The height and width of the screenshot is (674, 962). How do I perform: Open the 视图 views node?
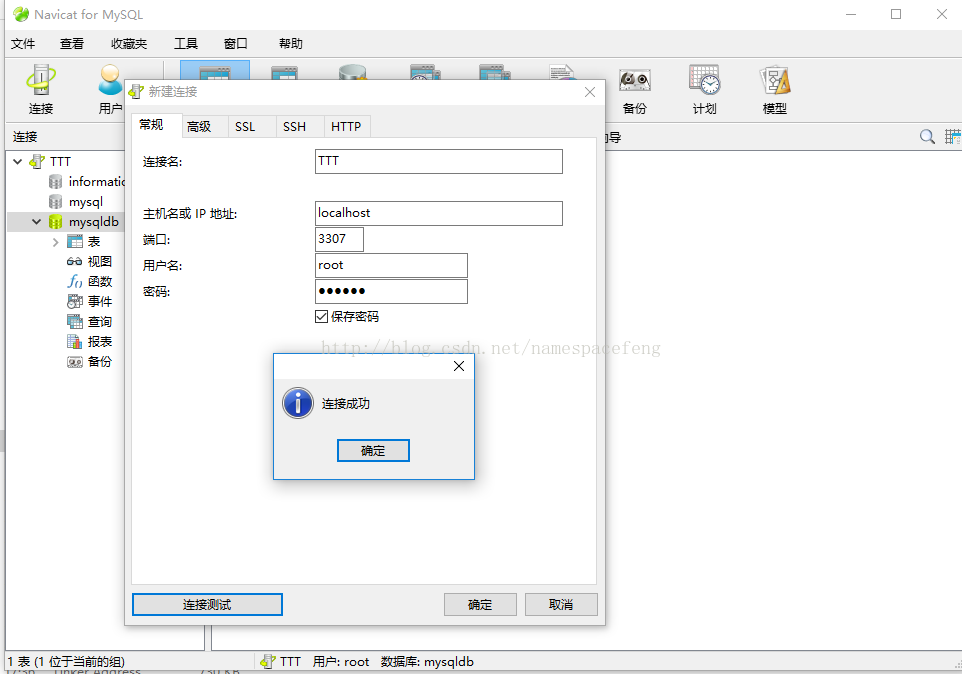99,261
